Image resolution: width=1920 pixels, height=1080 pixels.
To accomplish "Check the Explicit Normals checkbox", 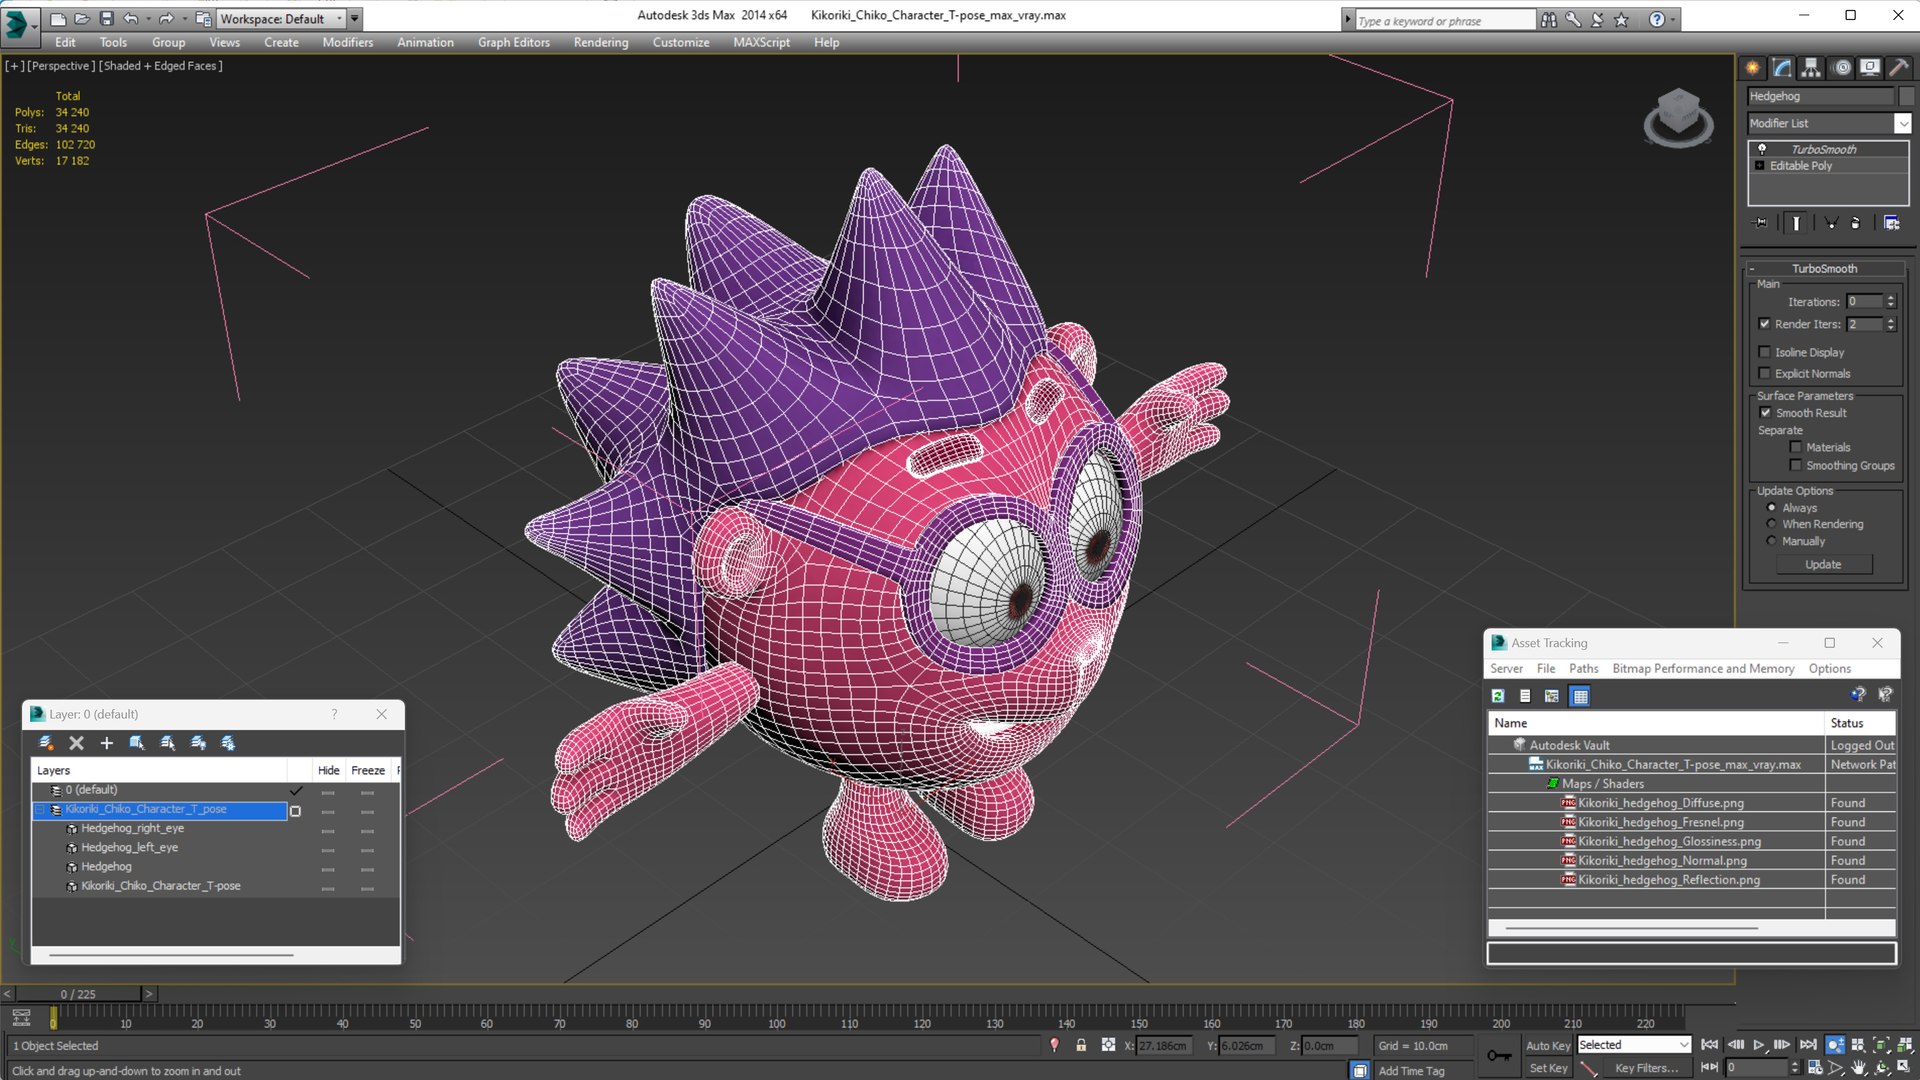I will coord(1765,373).
